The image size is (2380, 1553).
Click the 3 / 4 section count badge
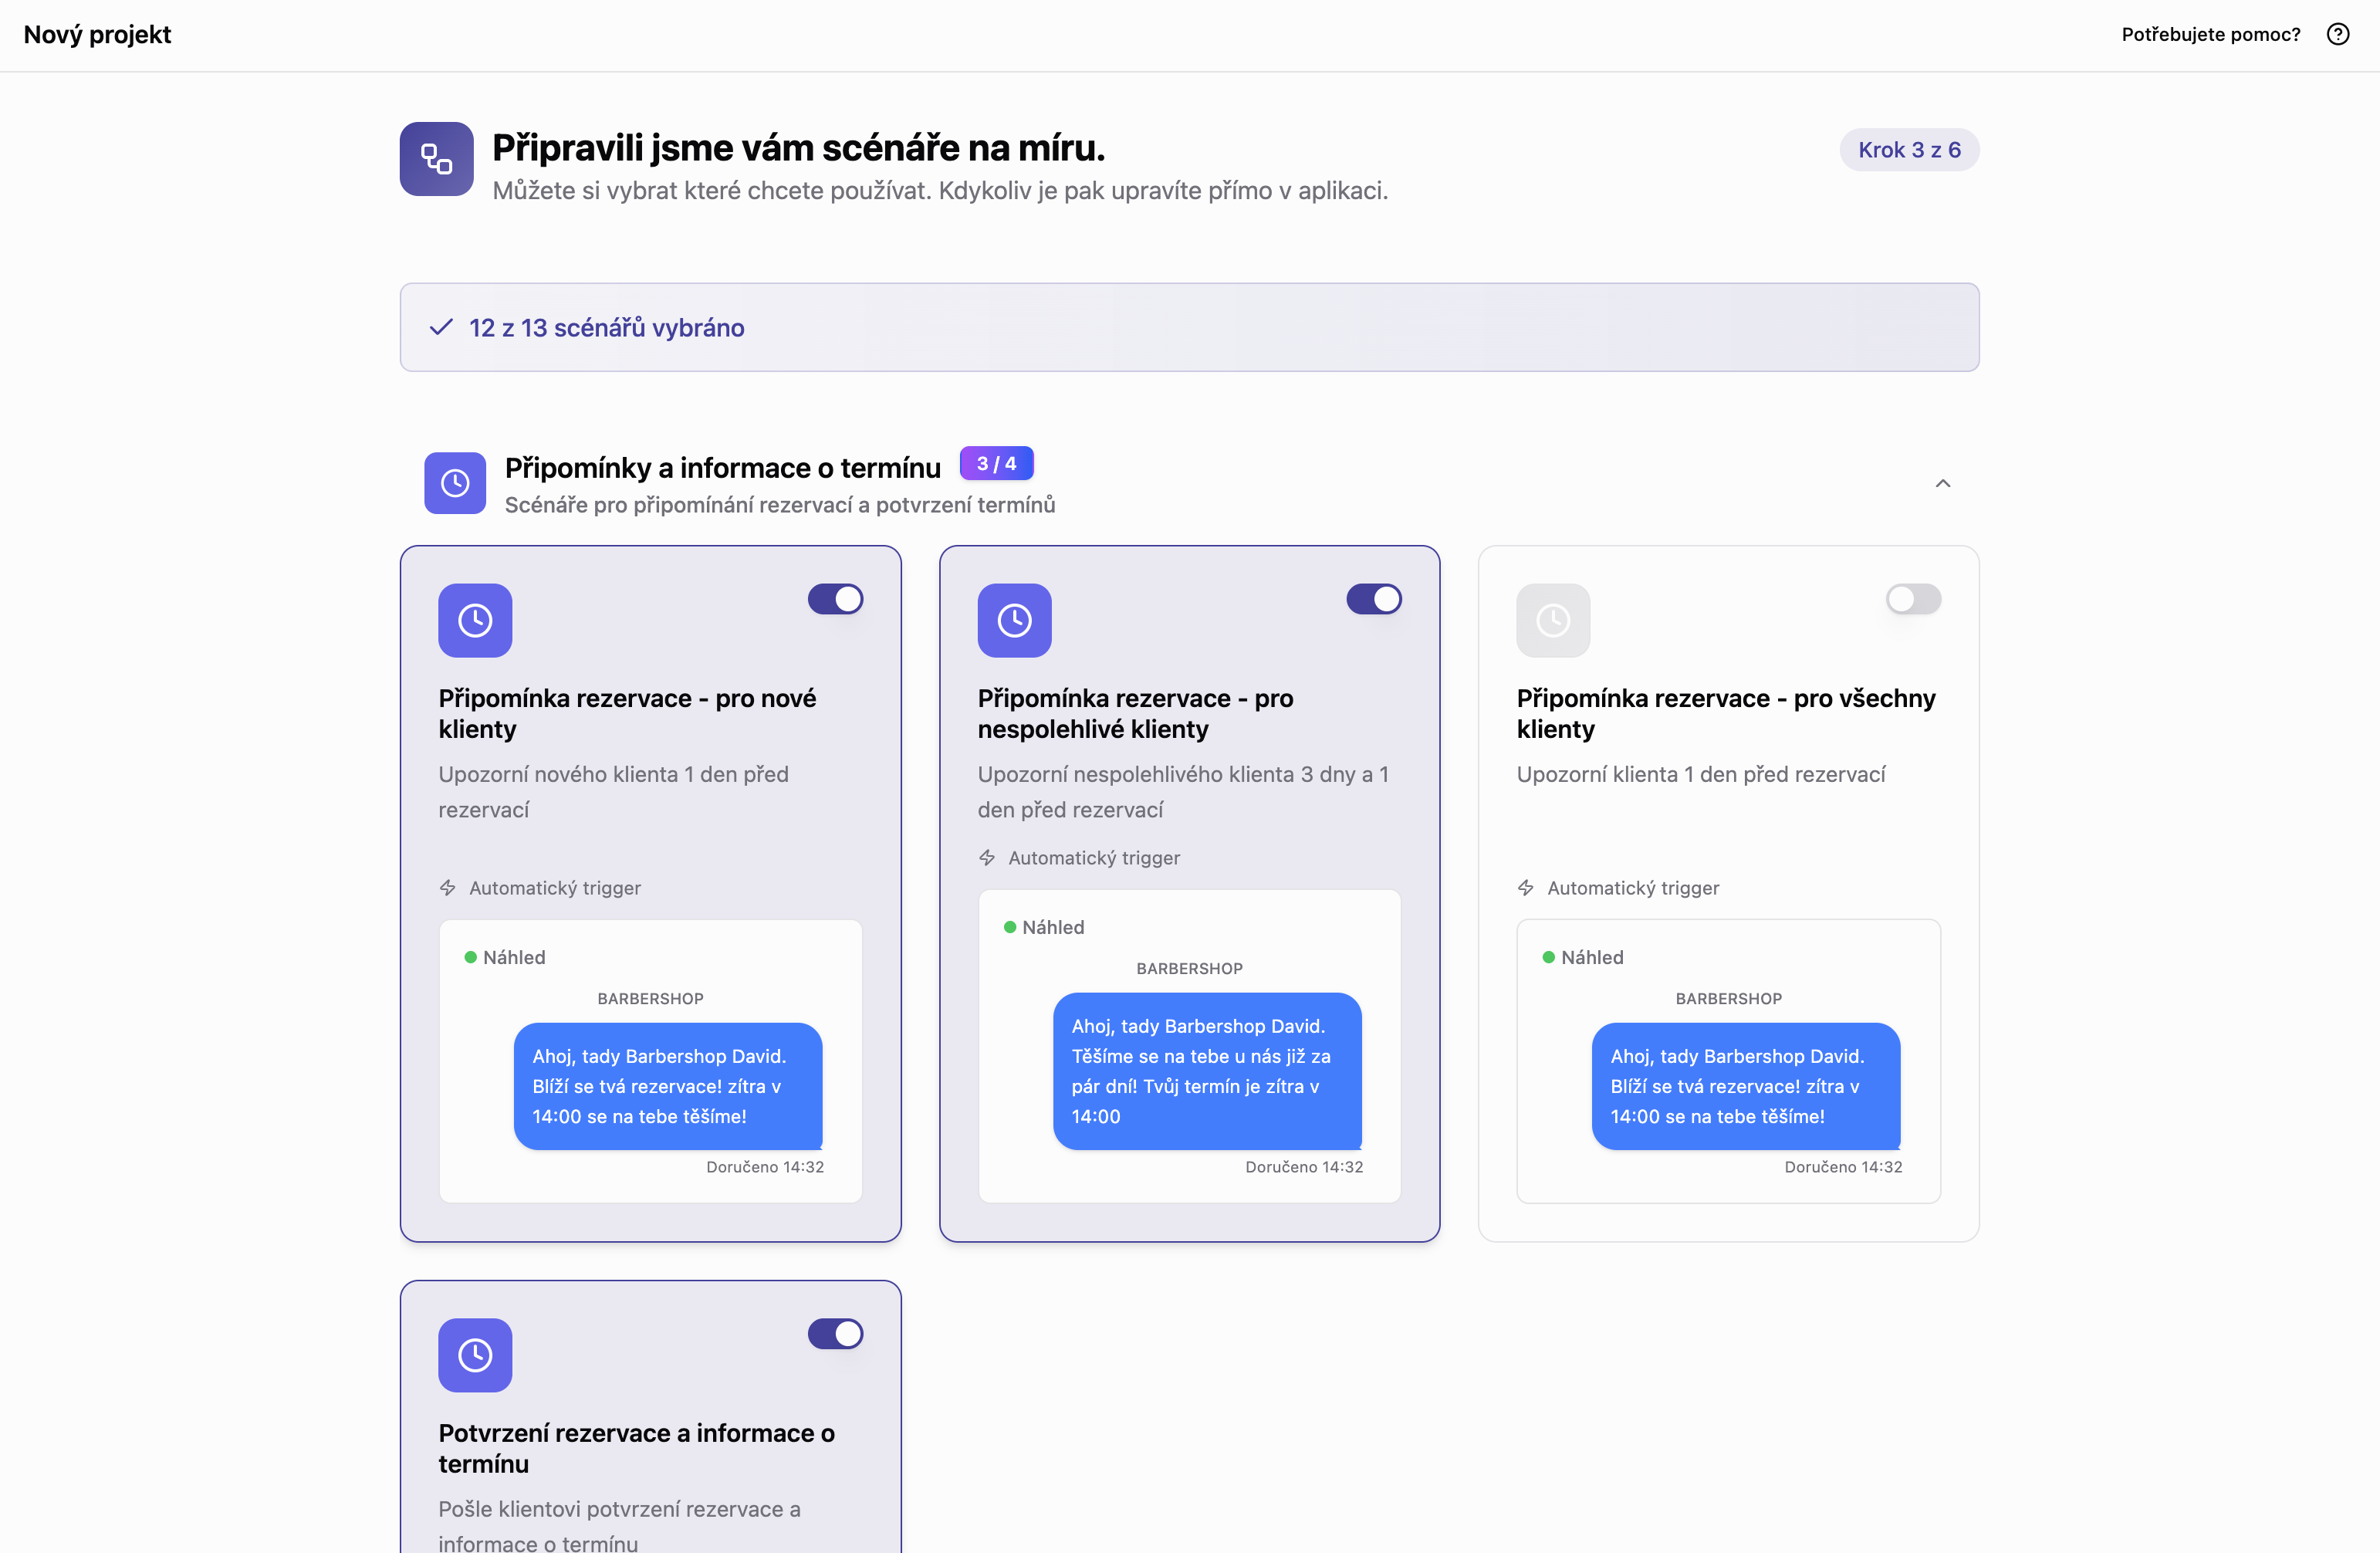(996, 464)
